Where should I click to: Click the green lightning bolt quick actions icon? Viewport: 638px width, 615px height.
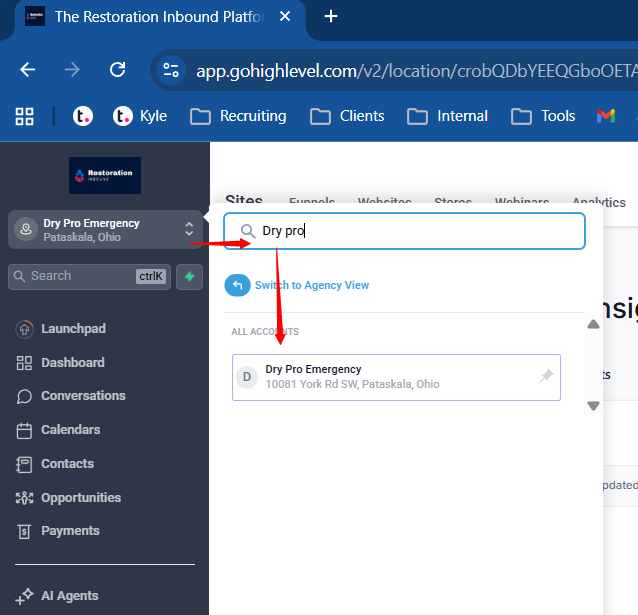pos(189,277)
